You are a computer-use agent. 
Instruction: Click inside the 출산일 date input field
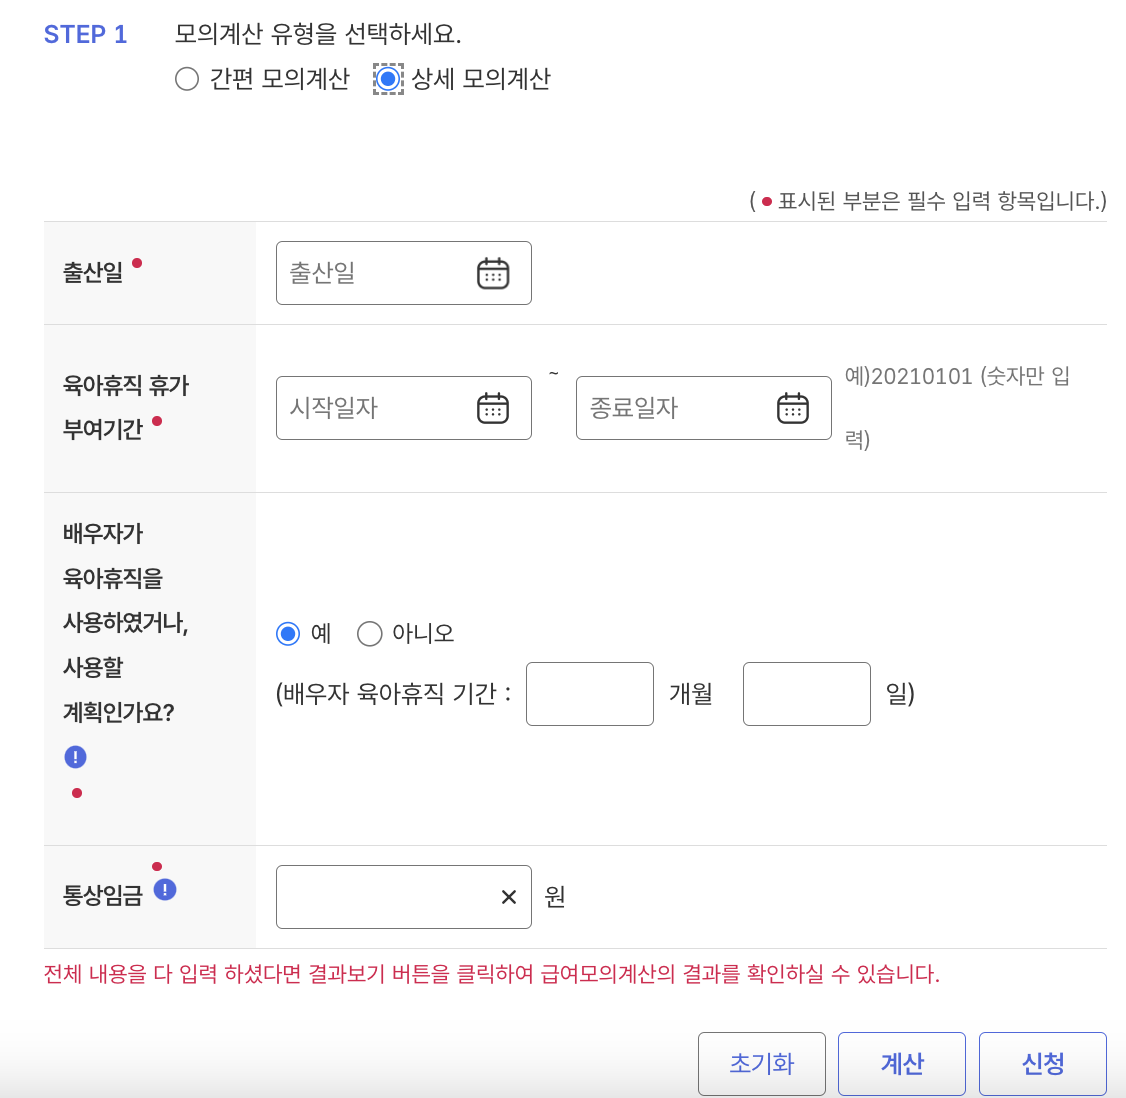380,272
